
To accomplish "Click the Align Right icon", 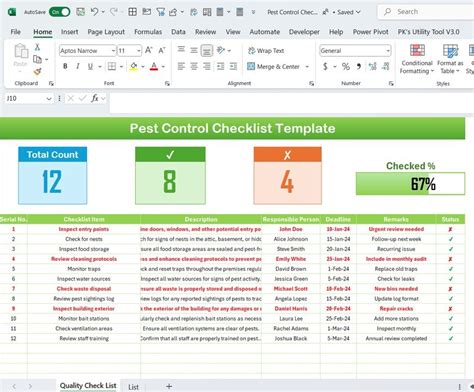I will click(207, 66).
